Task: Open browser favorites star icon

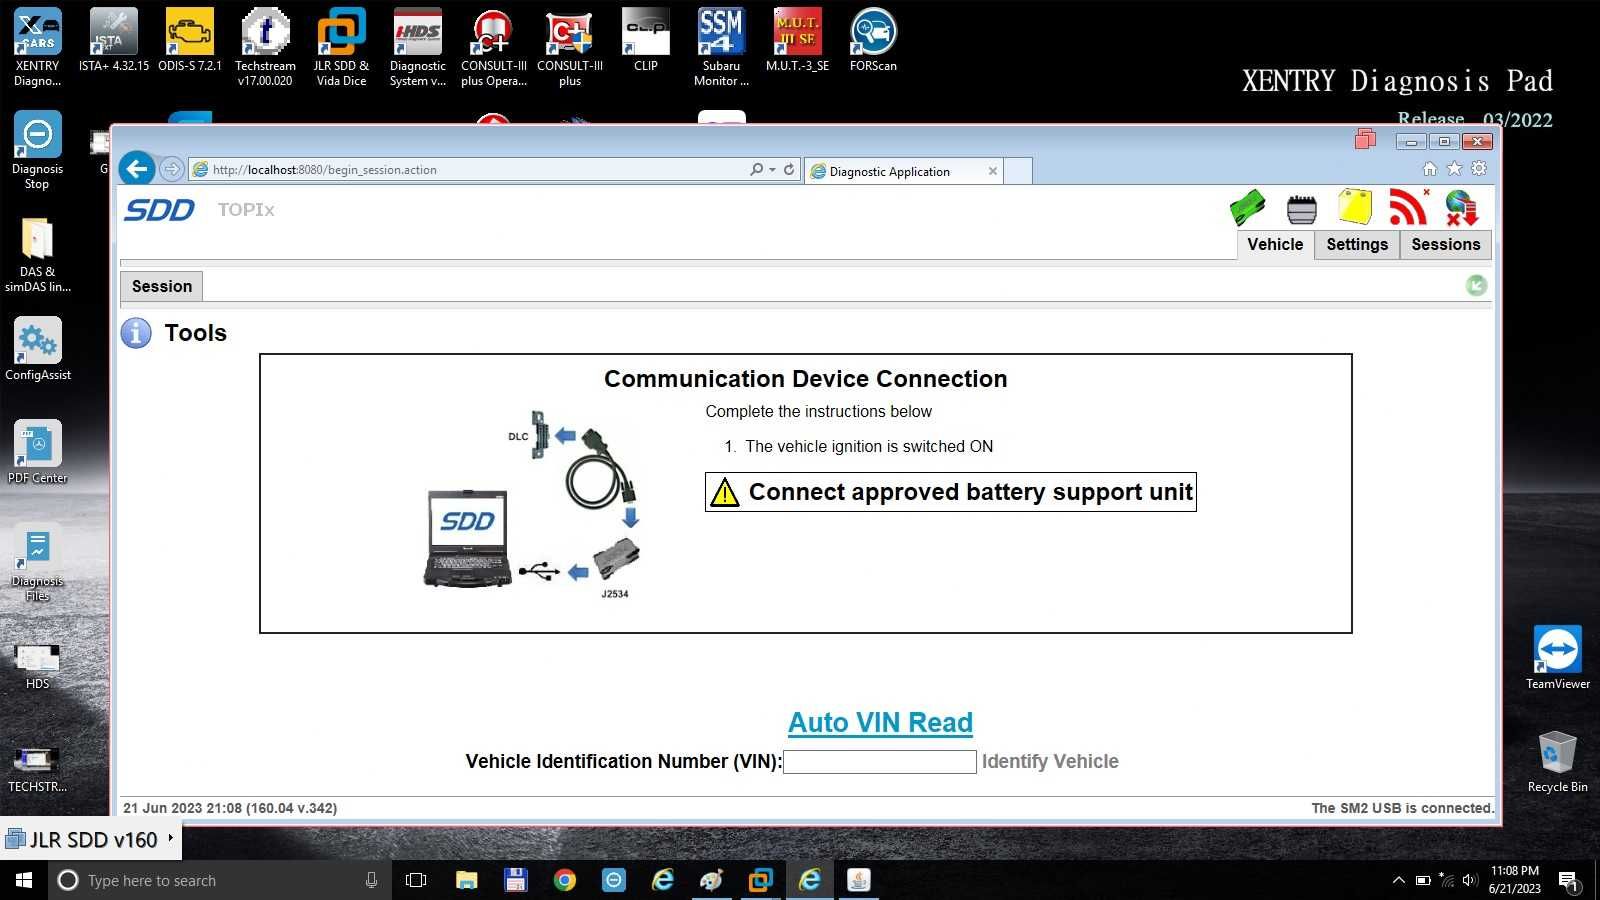Action: (1455, 169)
